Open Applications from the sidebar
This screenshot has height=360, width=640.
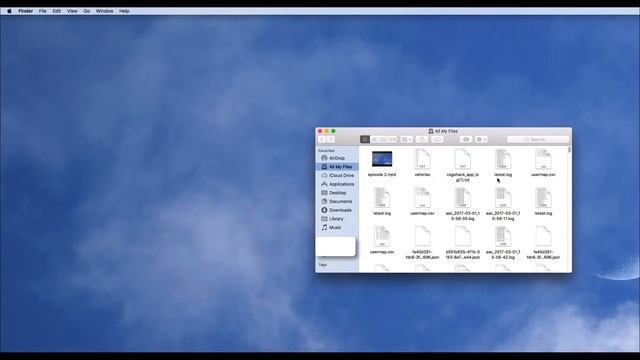[x=337, y=184]
